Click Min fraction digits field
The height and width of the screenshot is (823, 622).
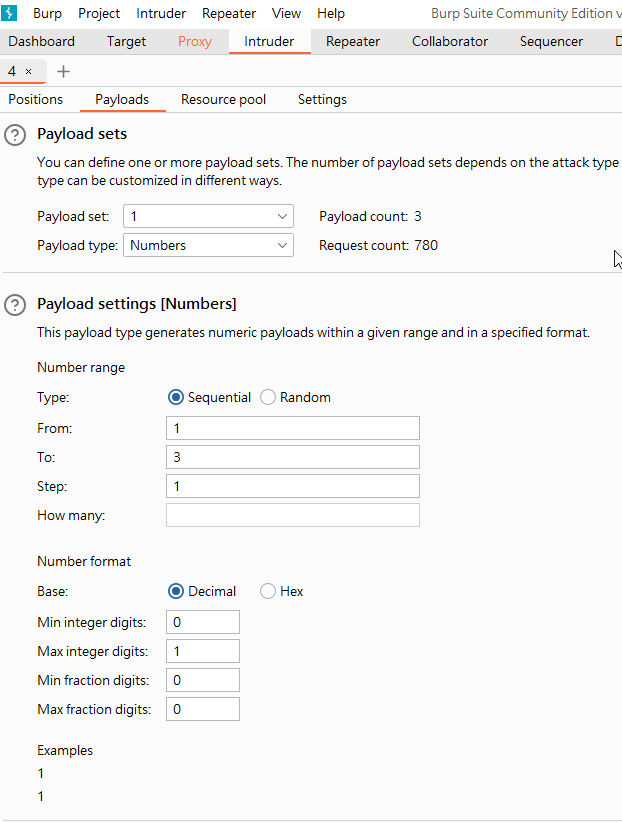[x=203, y=680]
